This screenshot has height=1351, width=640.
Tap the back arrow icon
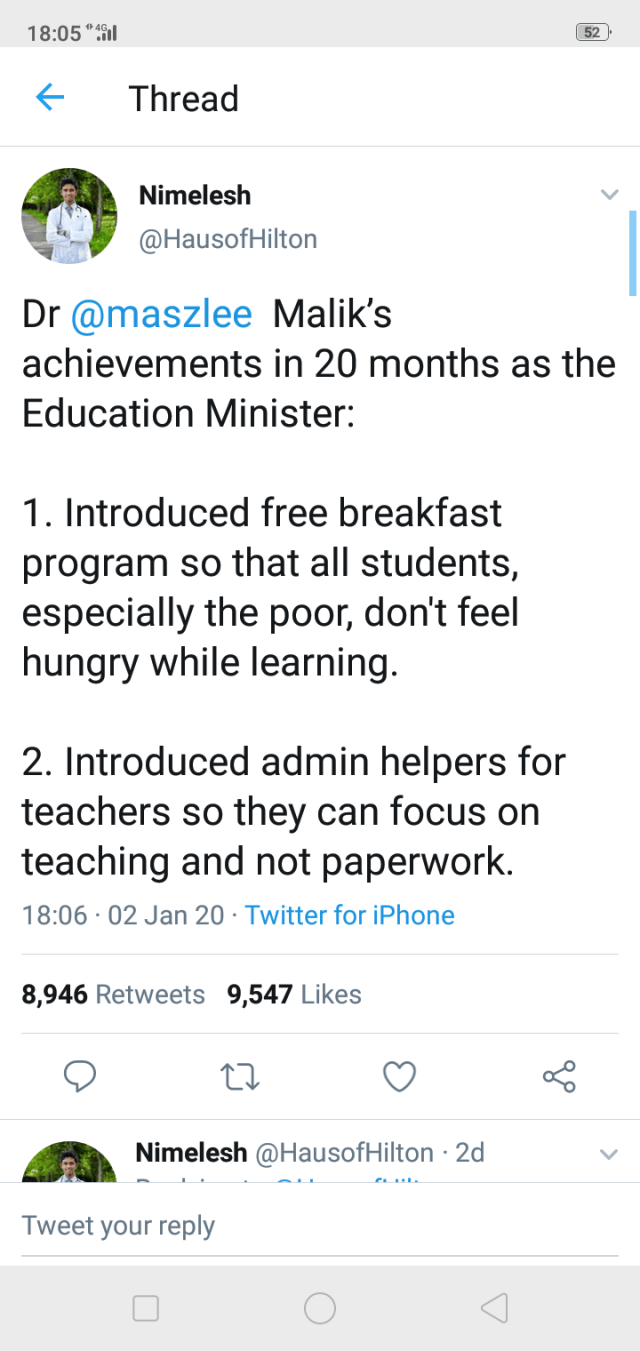click(x=50, y=97)
